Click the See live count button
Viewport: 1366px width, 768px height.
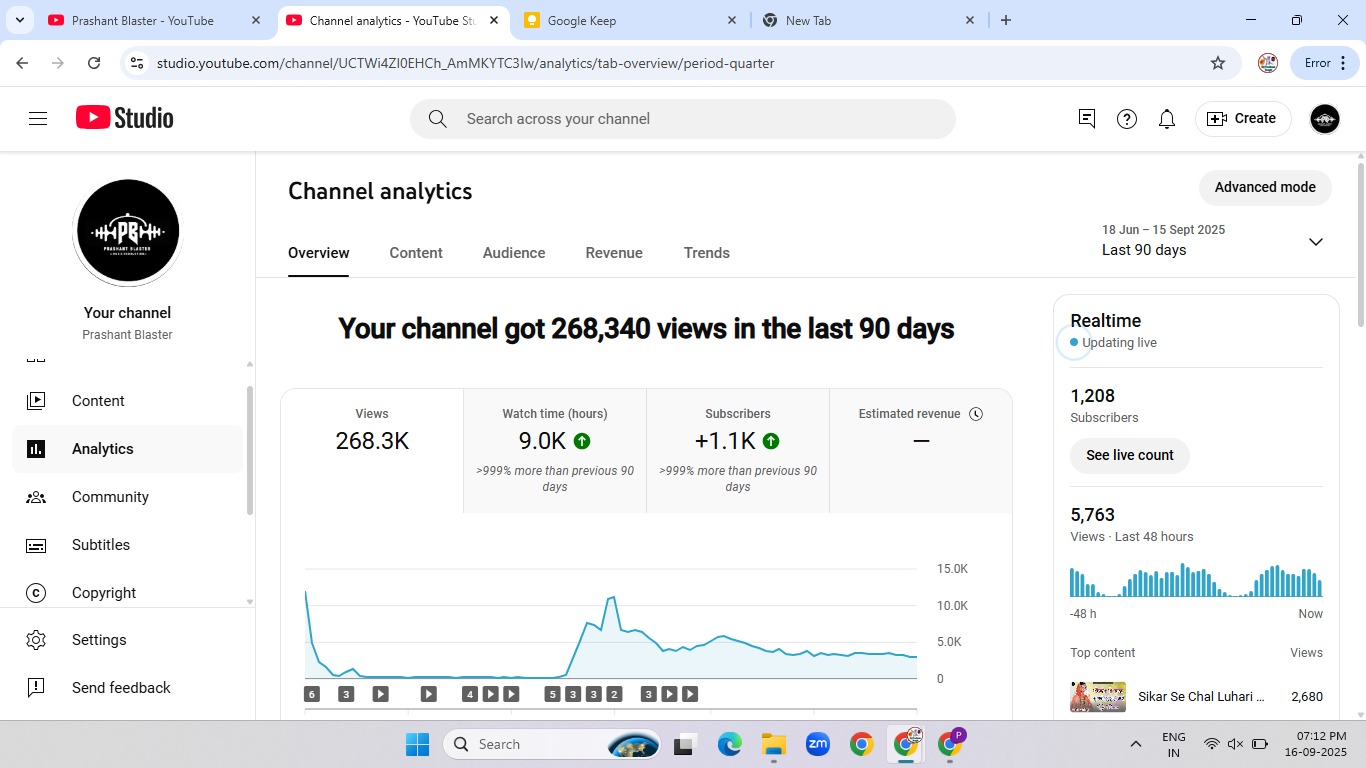tap(1129, 455)
